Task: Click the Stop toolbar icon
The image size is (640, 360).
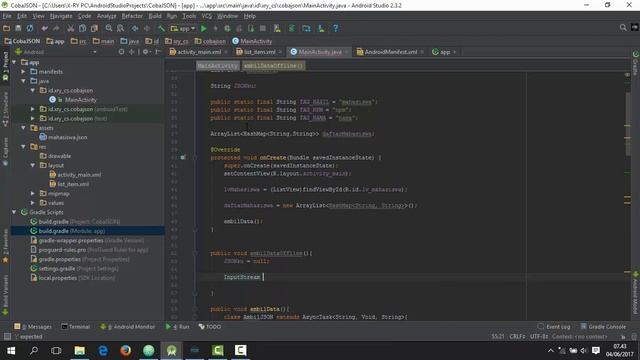Action: point(263,28)
